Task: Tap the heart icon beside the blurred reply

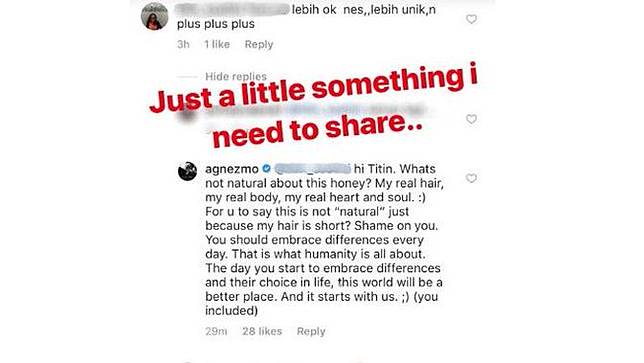Action: (x=471, y=119)
